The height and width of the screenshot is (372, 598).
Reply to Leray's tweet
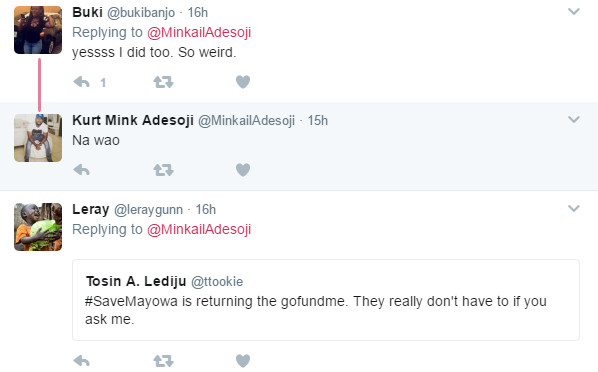point(81,361)
